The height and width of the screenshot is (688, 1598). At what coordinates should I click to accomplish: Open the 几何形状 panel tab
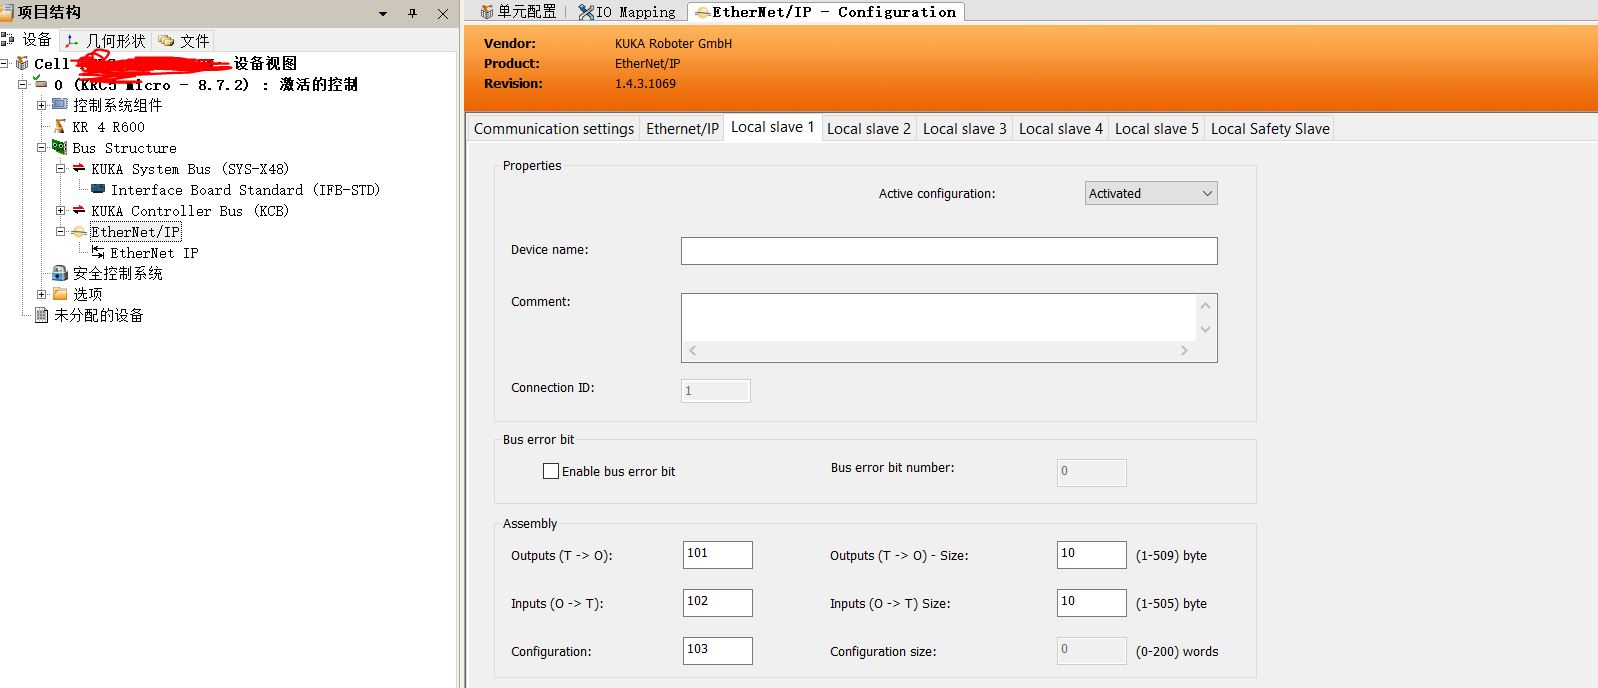pos(106,41)
